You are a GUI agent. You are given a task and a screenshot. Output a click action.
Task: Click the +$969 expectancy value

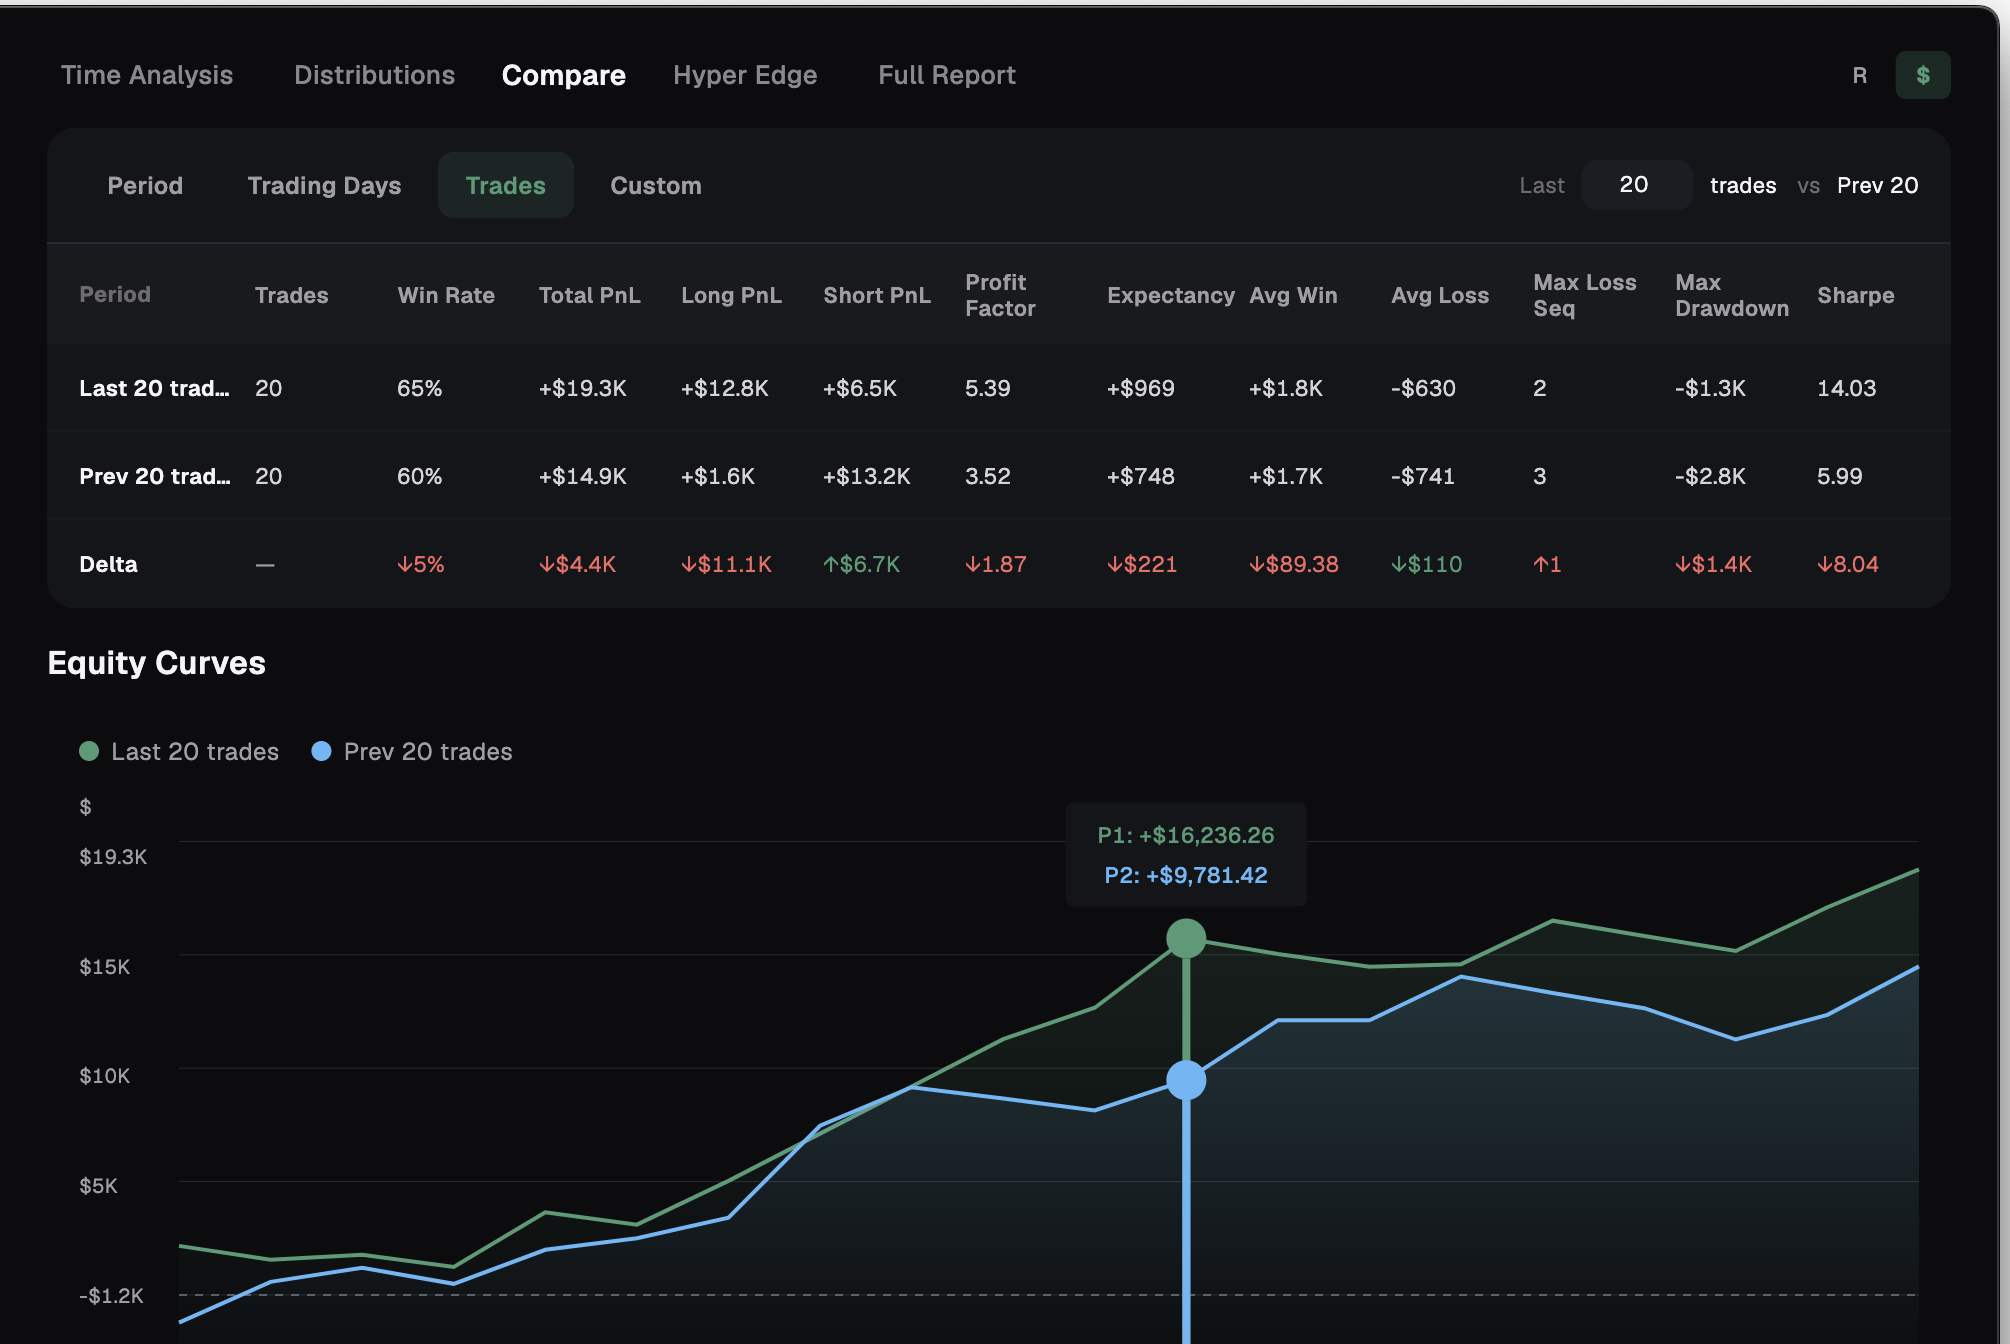(1140, 388)
